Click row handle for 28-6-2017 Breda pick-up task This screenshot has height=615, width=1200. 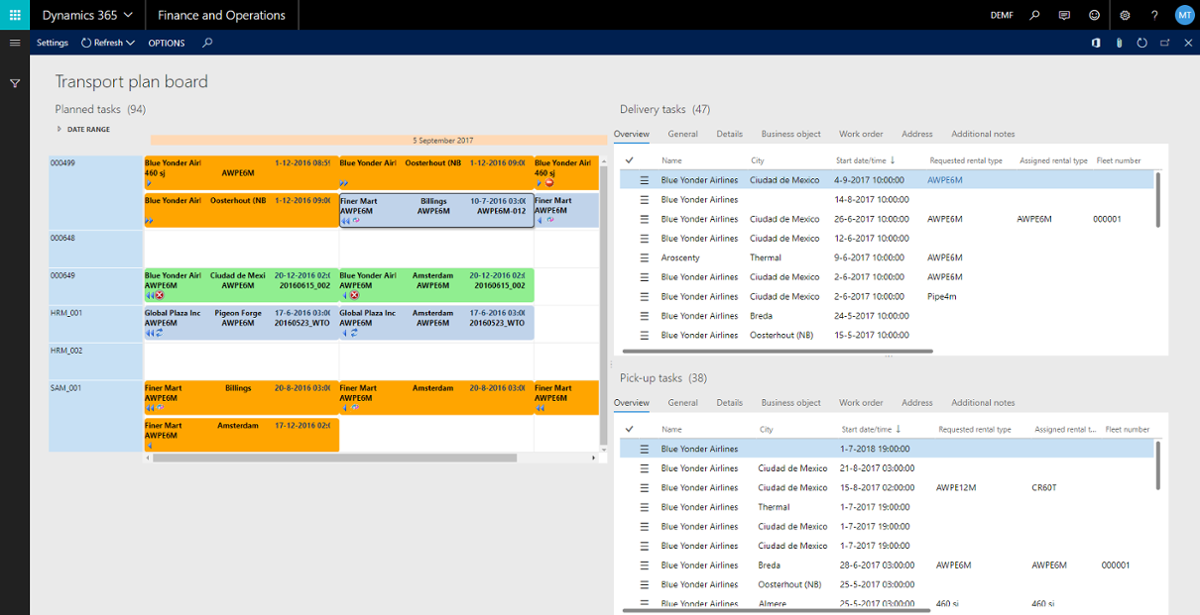click(644, 565)
